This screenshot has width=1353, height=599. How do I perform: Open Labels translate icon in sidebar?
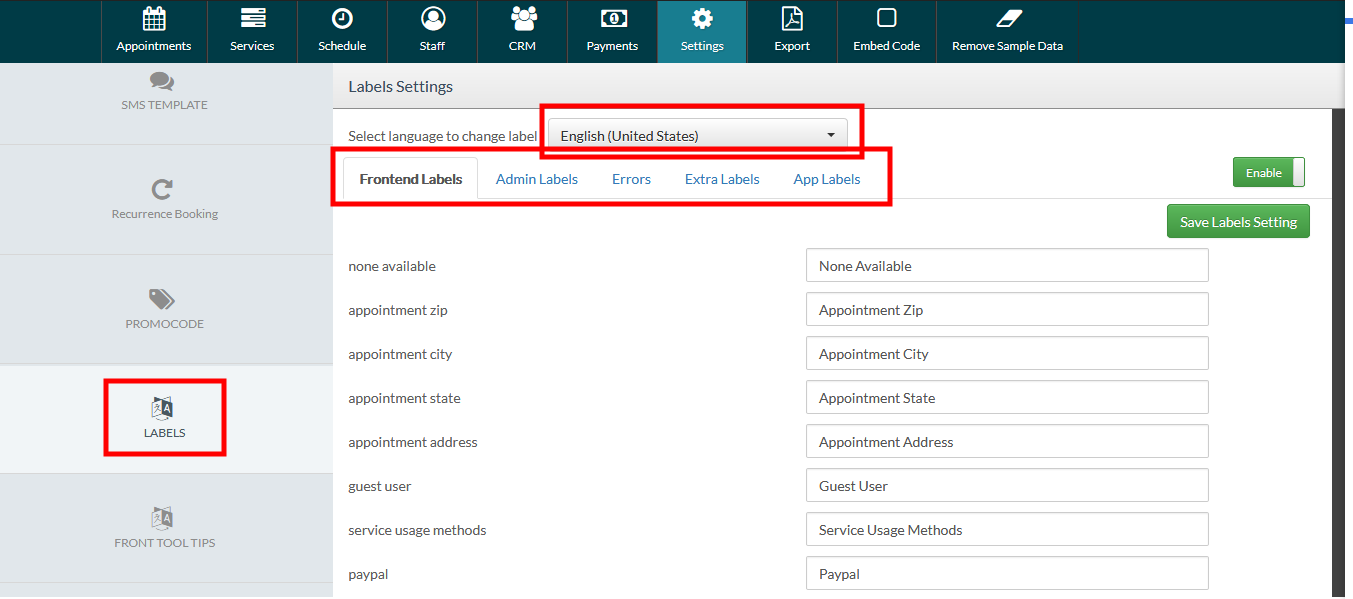(163, 408)
